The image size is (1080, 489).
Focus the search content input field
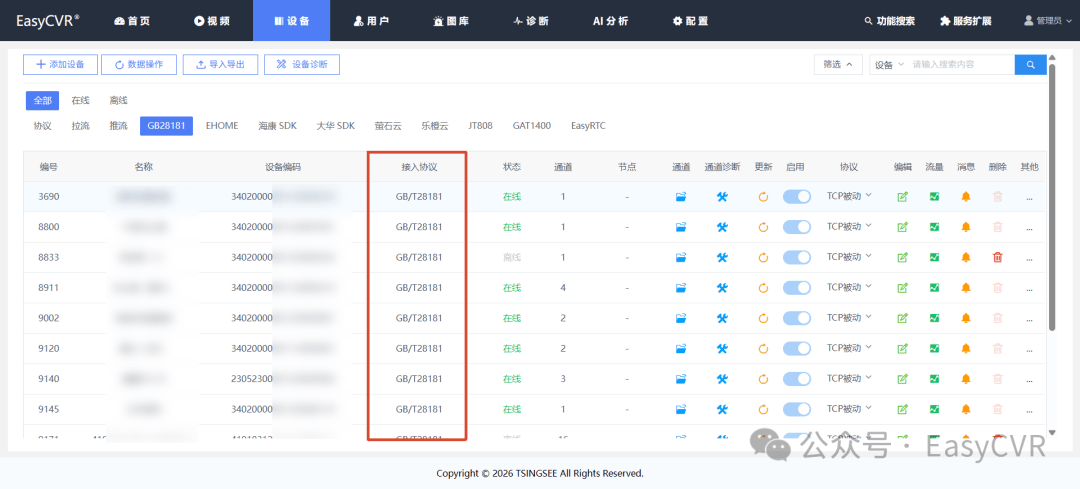pos(961,65)
